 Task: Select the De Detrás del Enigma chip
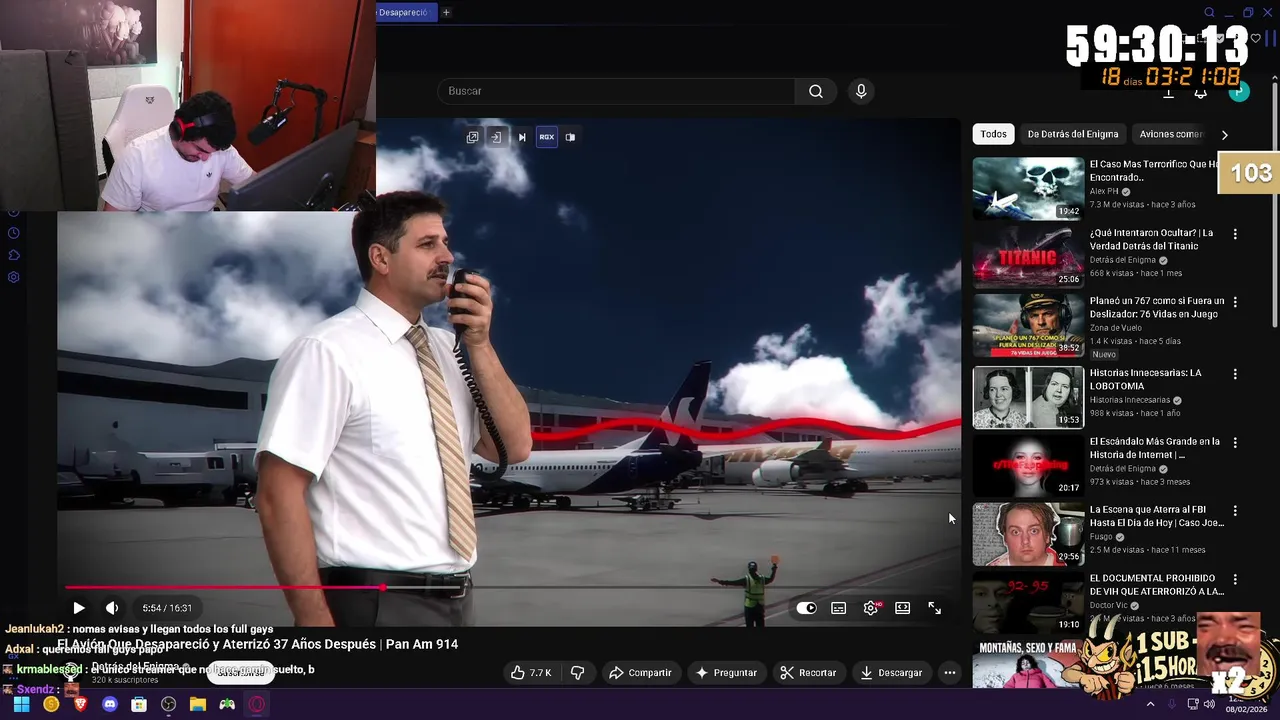[1073, 134]
